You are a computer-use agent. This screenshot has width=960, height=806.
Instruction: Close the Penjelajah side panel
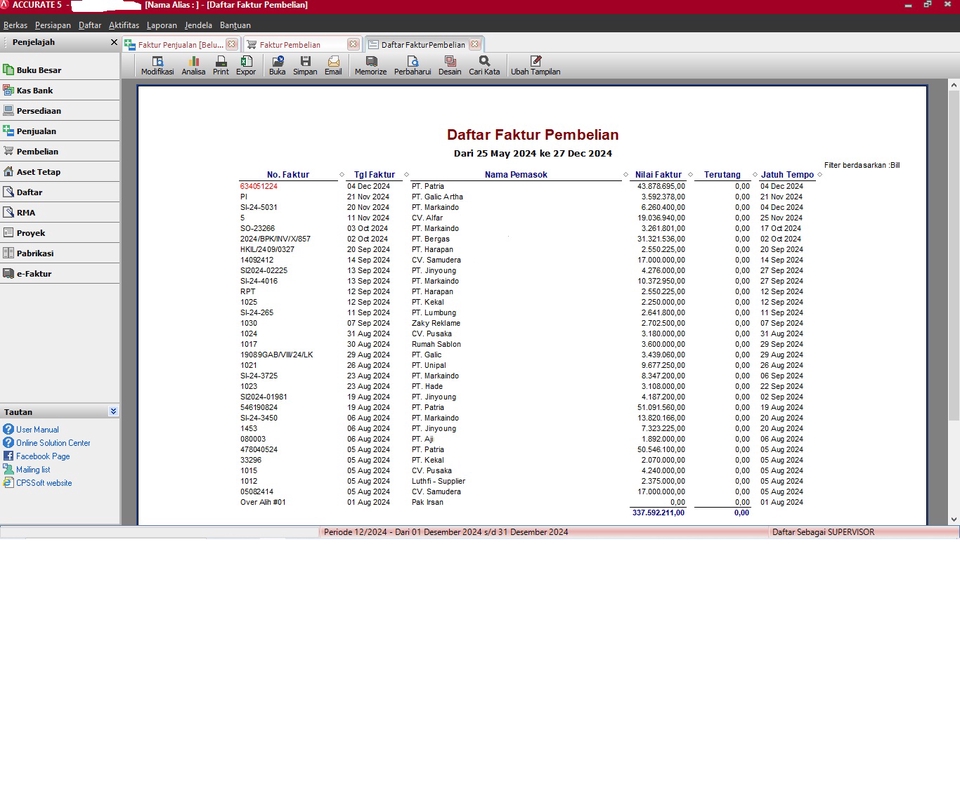click(x=111, y=42)
